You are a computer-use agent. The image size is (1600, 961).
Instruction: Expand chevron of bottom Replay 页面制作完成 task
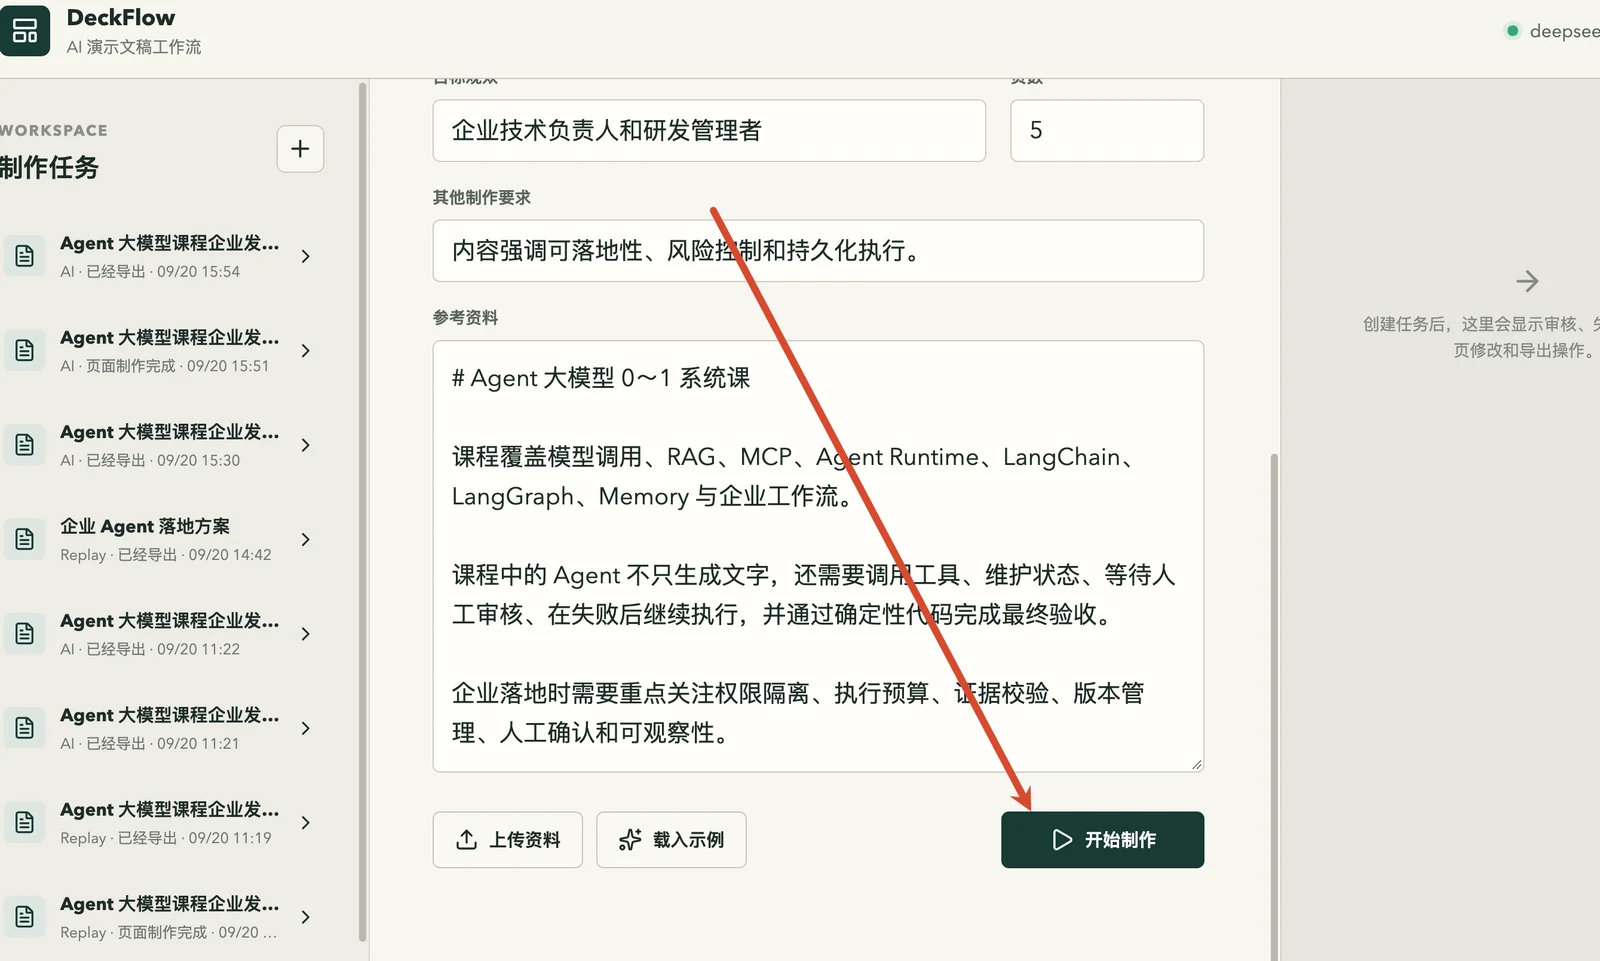pyautogui.click(x=305, y=917)
